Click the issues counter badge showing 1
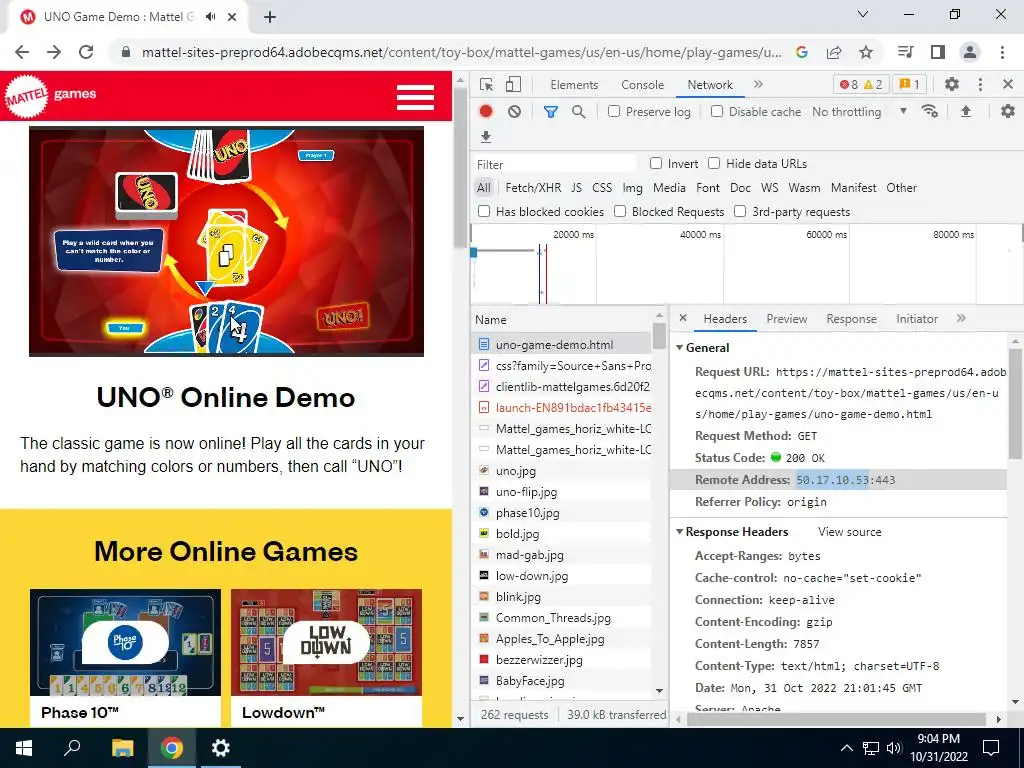This screenshot has width=1024, height=768. point(909,84)
